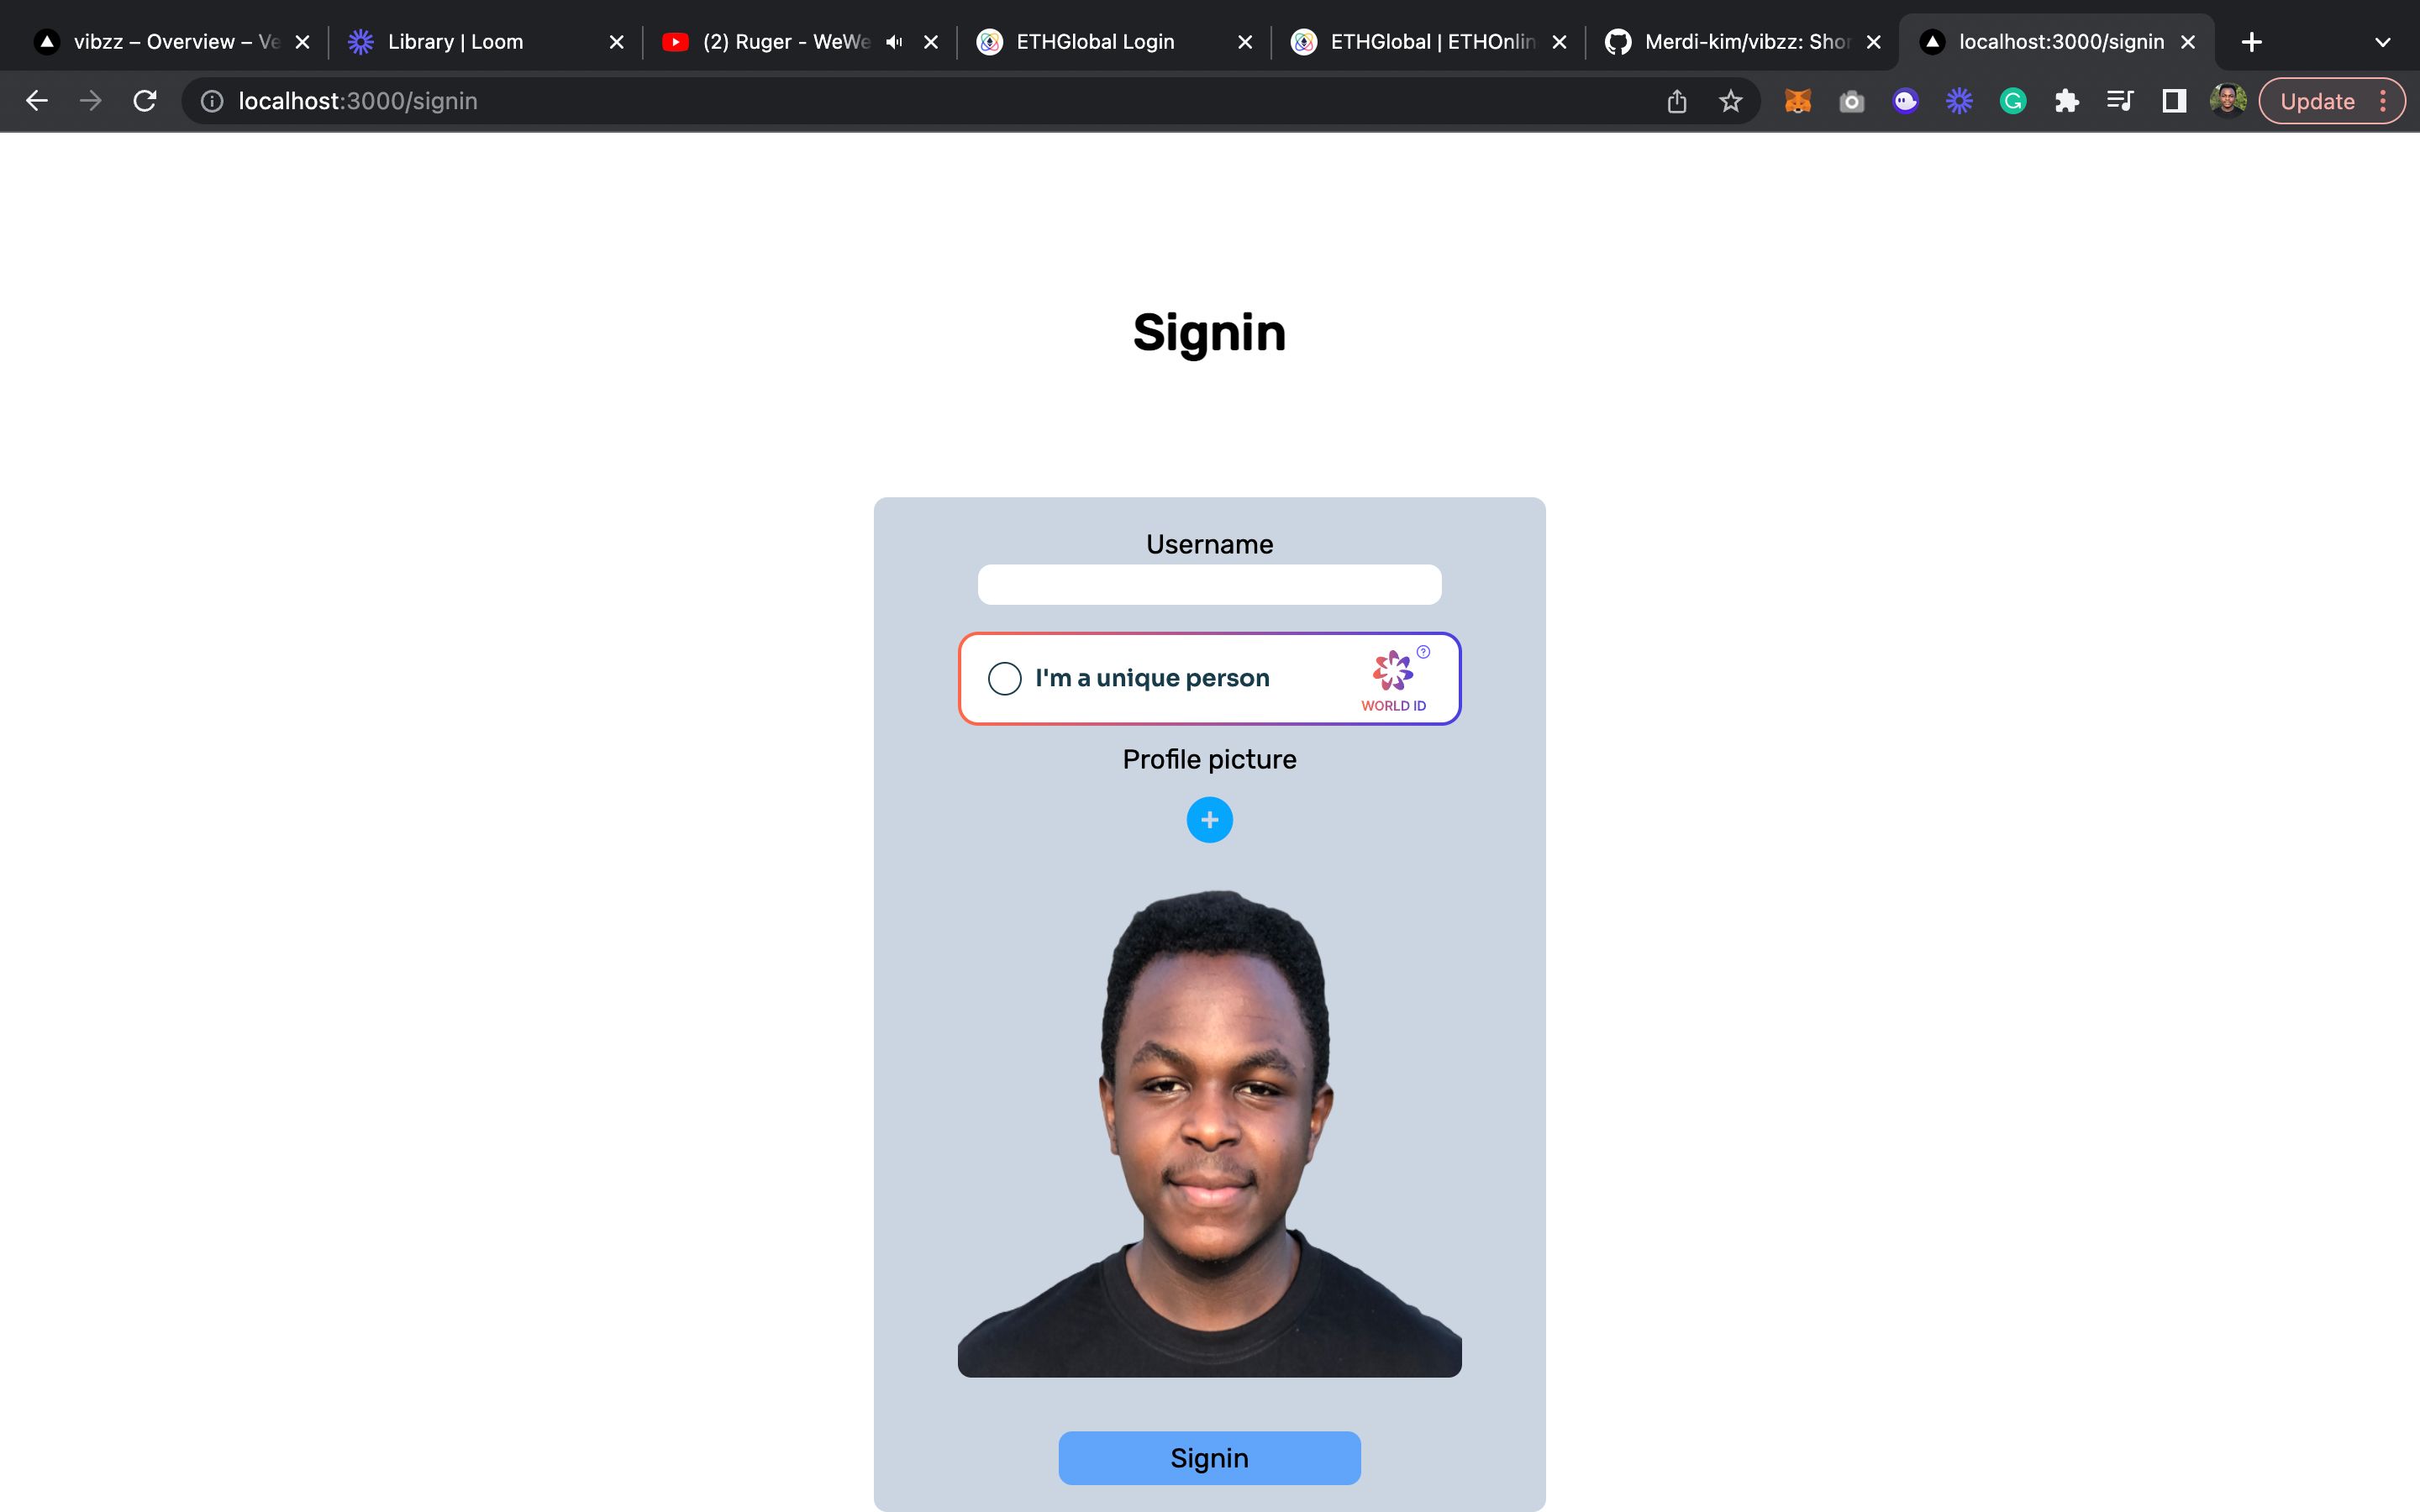Click the add profile picture plus icon
The image size is (2420, 1512).
pyautogui.click(x=1209, y=821)
